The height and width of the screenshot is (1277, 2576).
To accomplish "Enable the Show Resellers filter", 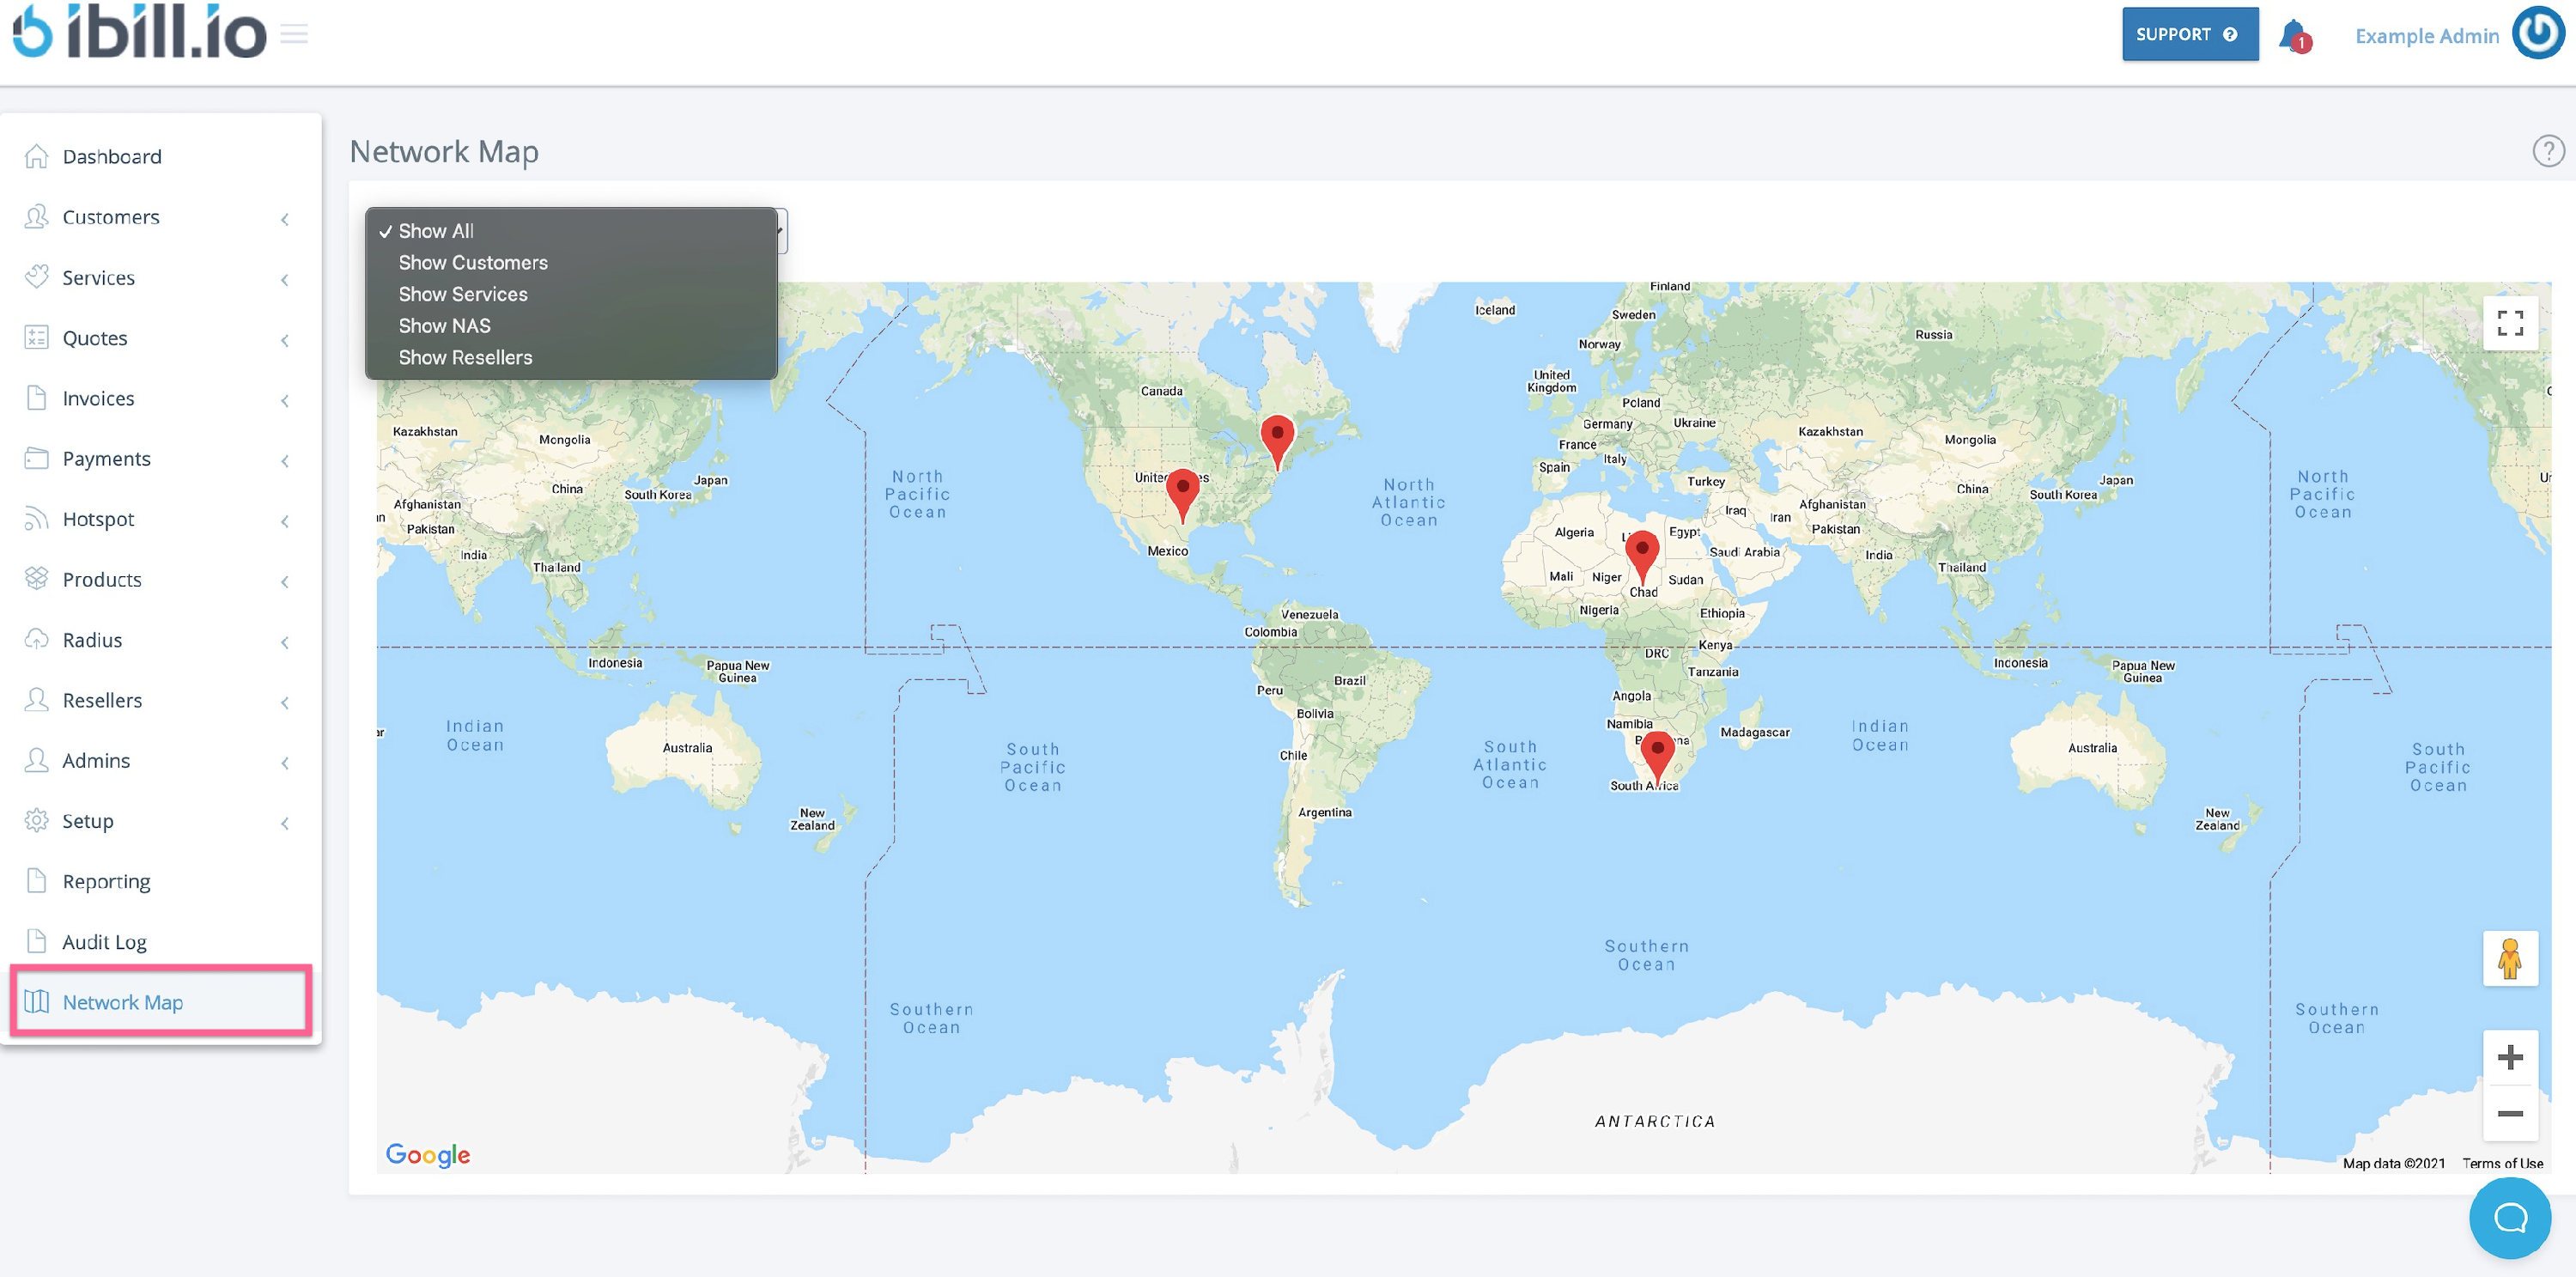I will click(x=465, y=357).
